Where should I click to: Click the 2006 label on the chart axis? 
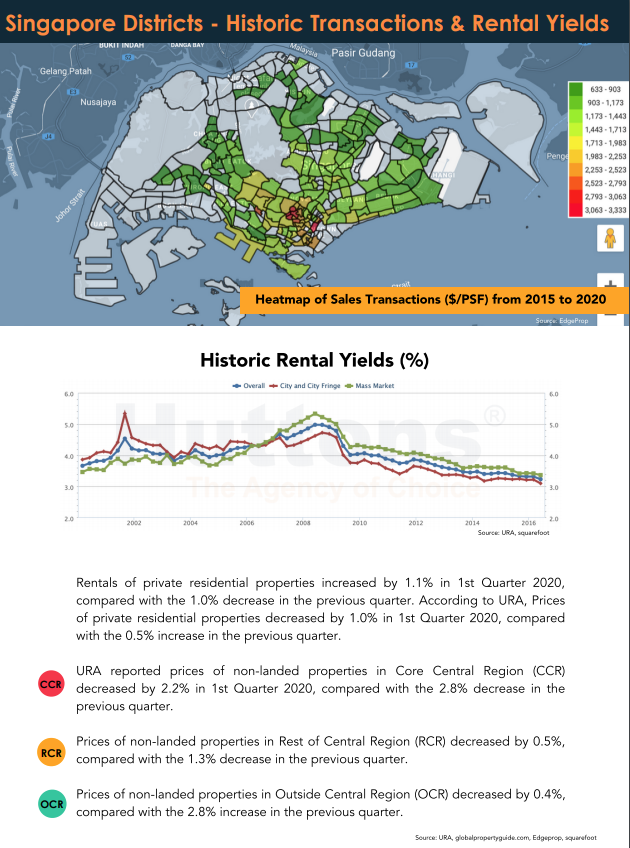click(247, 523)
